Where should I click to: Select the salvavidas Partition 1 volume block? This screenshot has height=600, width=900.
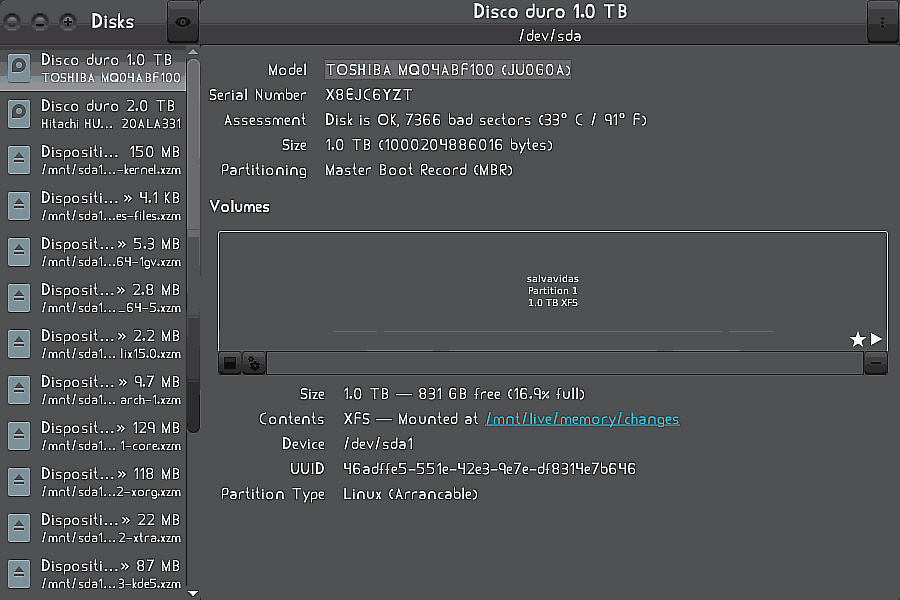552,290
